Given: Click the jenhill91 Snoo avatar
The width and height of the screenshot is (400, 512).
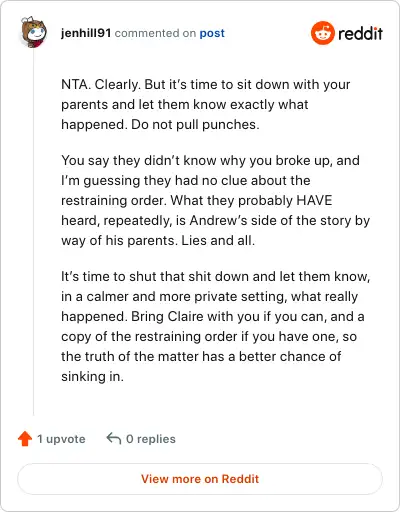Looking at the screenshot, I should [x=33, y=32].
